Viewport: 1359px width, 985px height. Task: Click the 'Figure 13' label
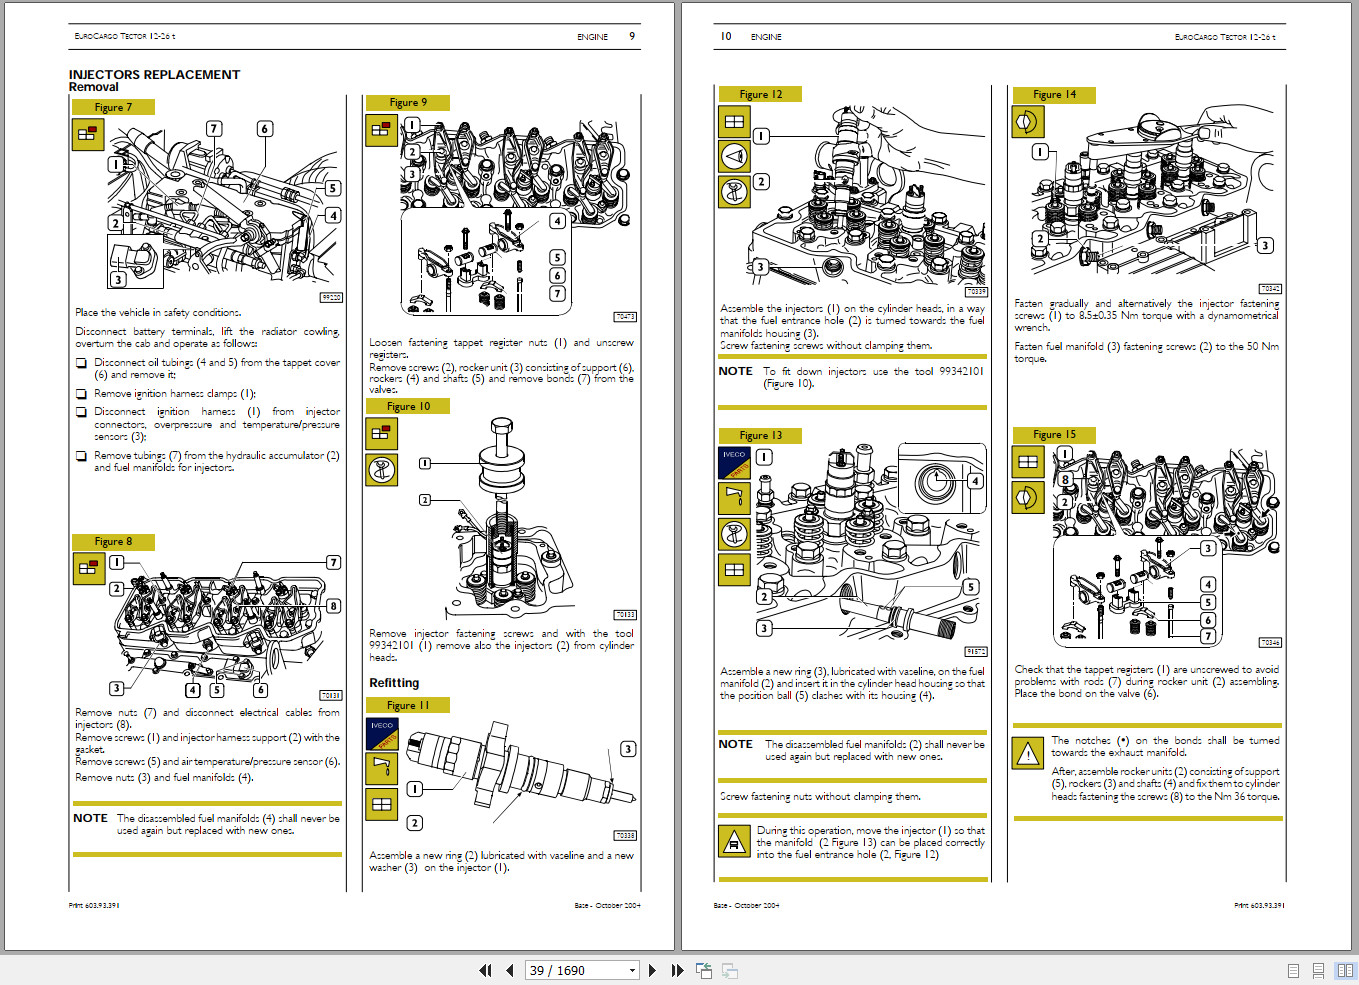click(761, 435)
